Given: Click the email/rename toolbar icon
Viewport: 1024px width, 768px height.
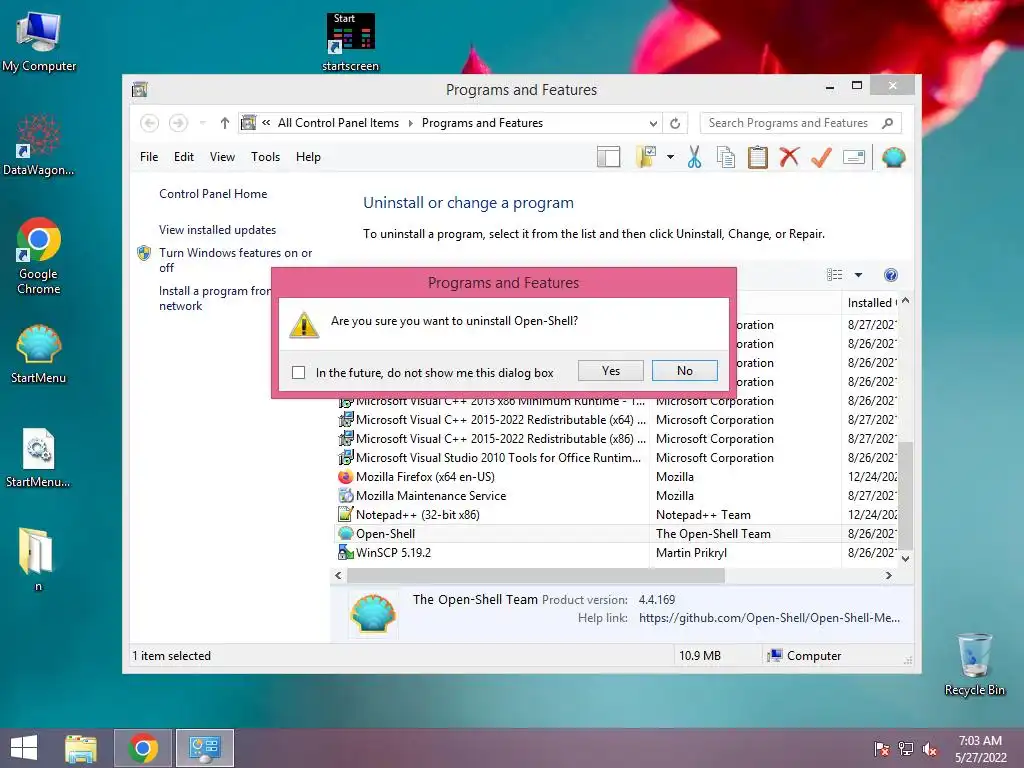Looking at the screenshot, I should [854, 157].
